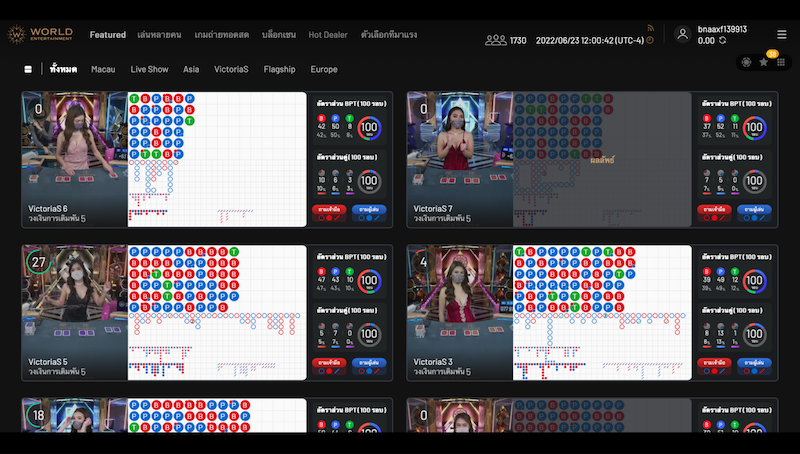Click VictoriaS 3 BPT 100-round ring chart
The image size is (800, 454).
(x=754, y=281)
